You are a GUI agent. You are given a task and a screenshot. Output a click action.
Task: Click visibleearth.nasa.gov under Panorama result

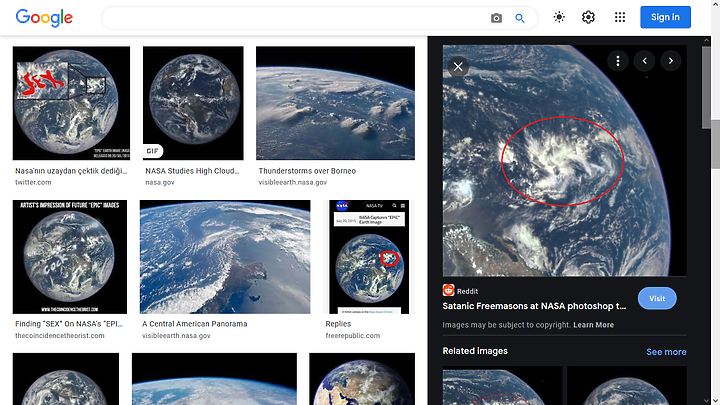tap(176, 336)
